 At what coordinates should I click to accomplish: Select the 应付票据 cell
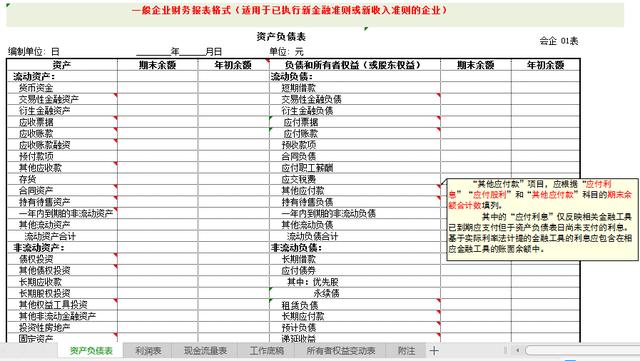tap(355, 122)
